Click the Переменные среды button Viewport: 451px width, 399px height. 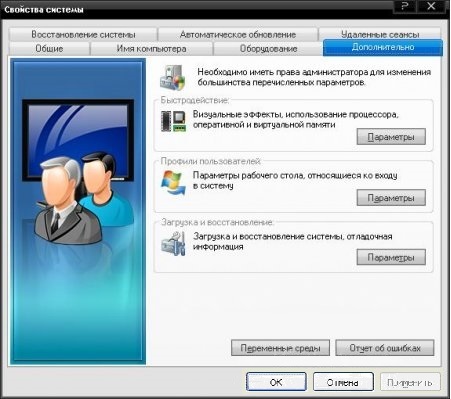click(280, 348)
